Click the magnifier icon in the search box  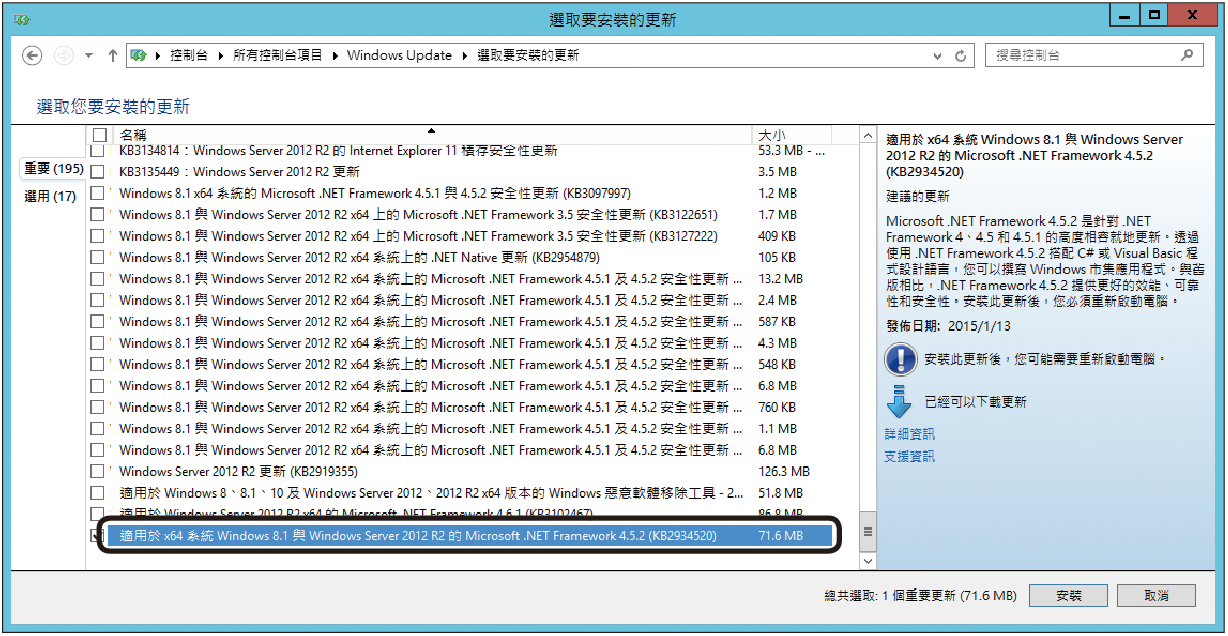(x=1188, y=56)
